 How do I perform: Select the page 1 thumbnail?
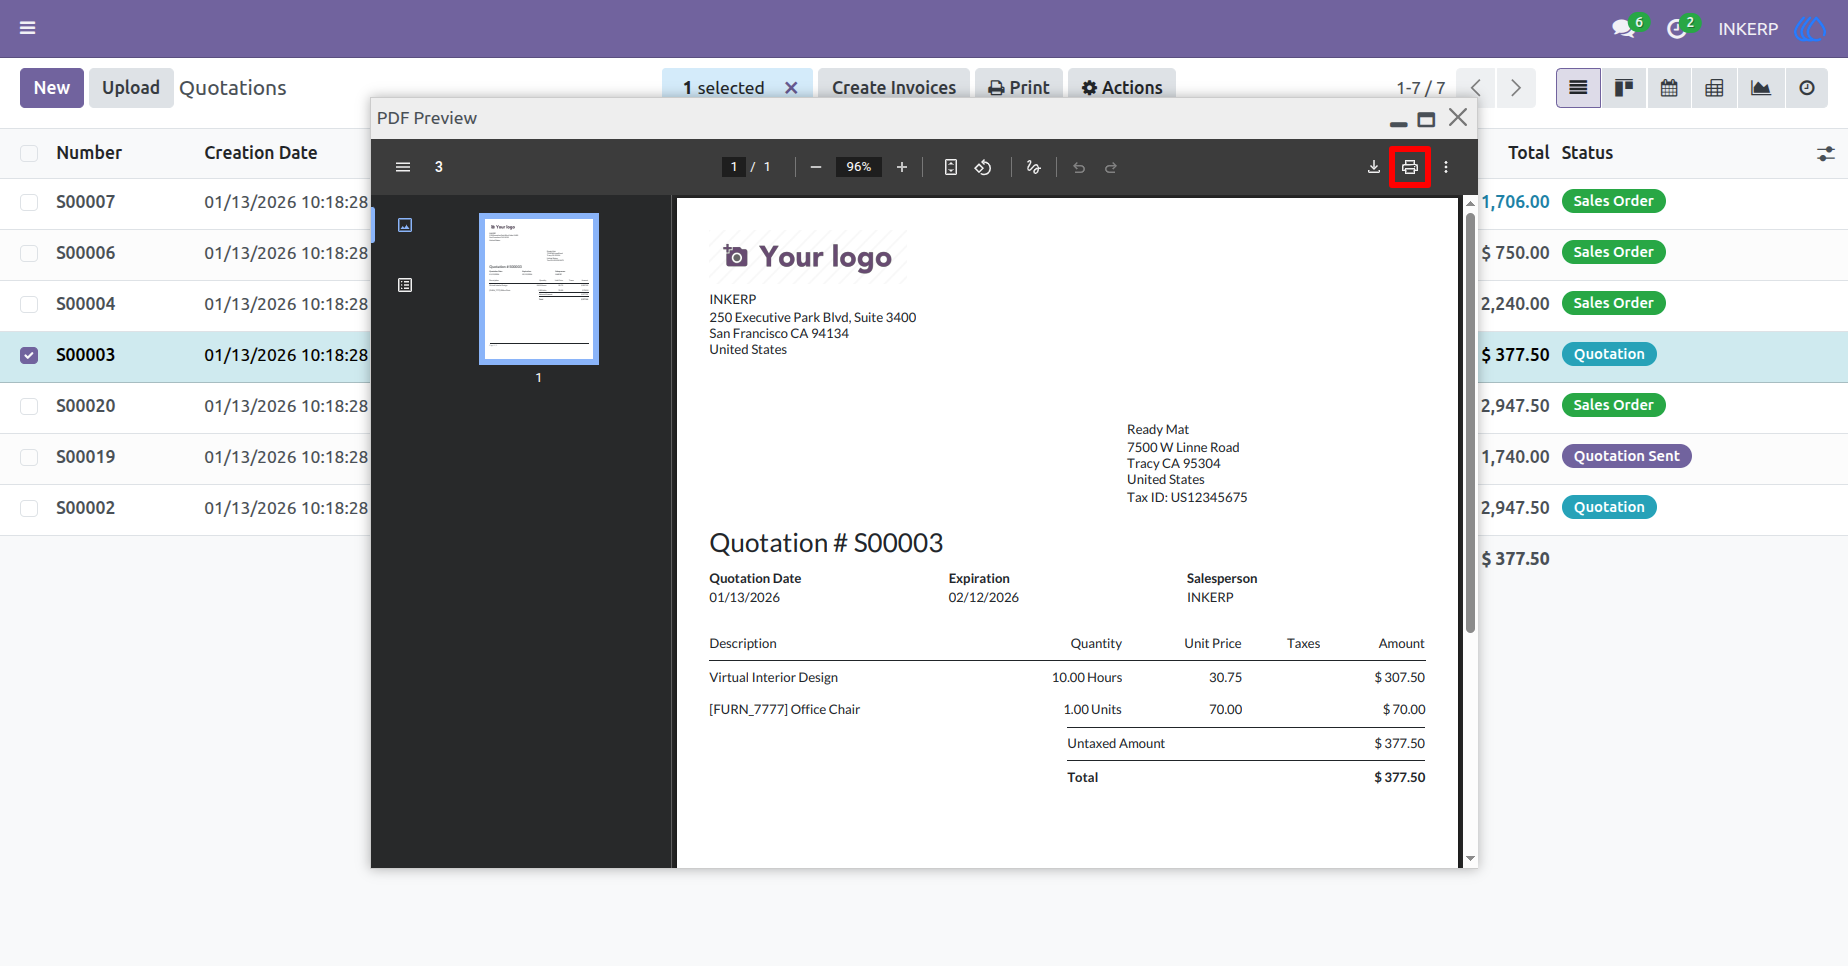pos(539,289)
